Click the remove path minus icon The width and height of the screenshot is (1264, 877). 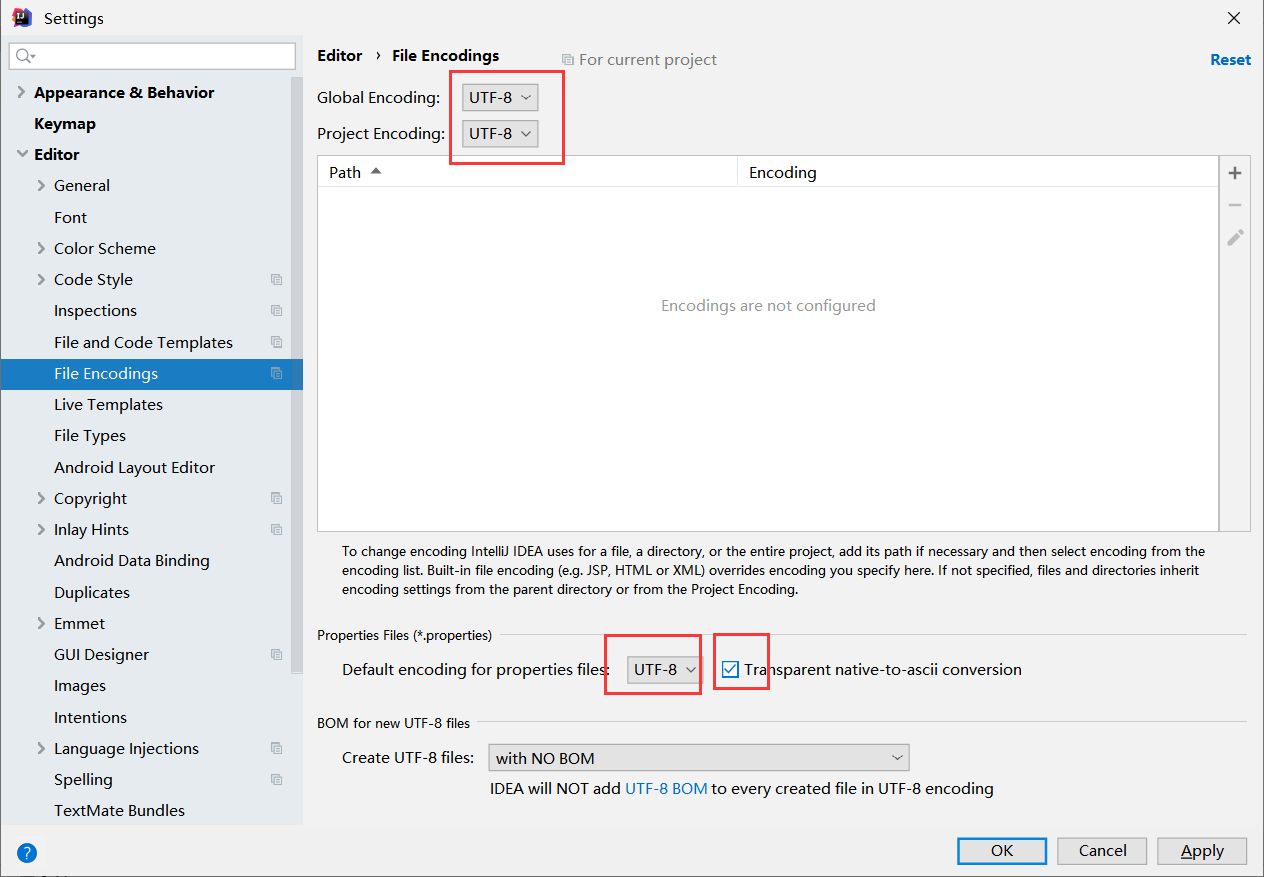pyautogui.click(x=1235, y=205)
